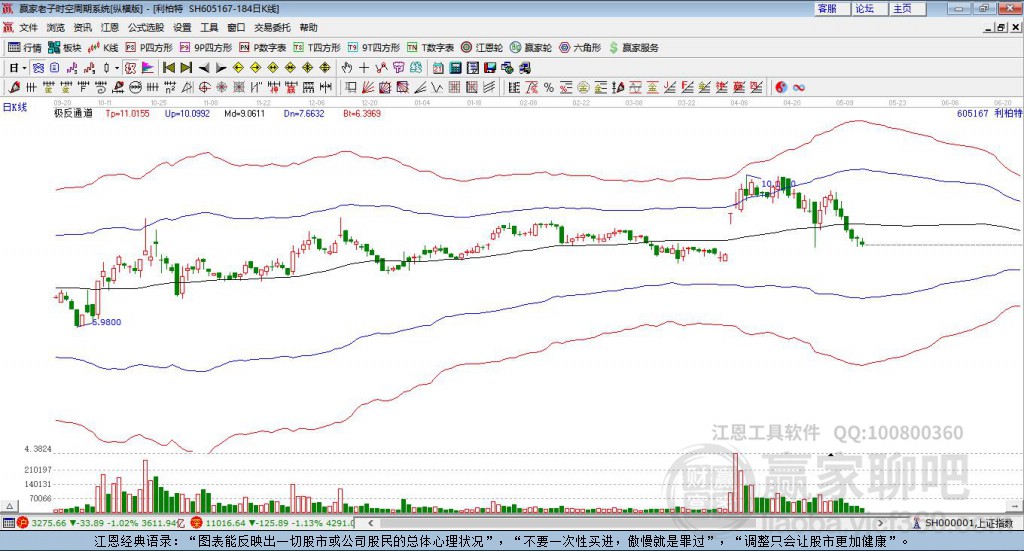
Task: Click the 客服 button in title bar
Action: pyautogui.click(x=831, y=8)
